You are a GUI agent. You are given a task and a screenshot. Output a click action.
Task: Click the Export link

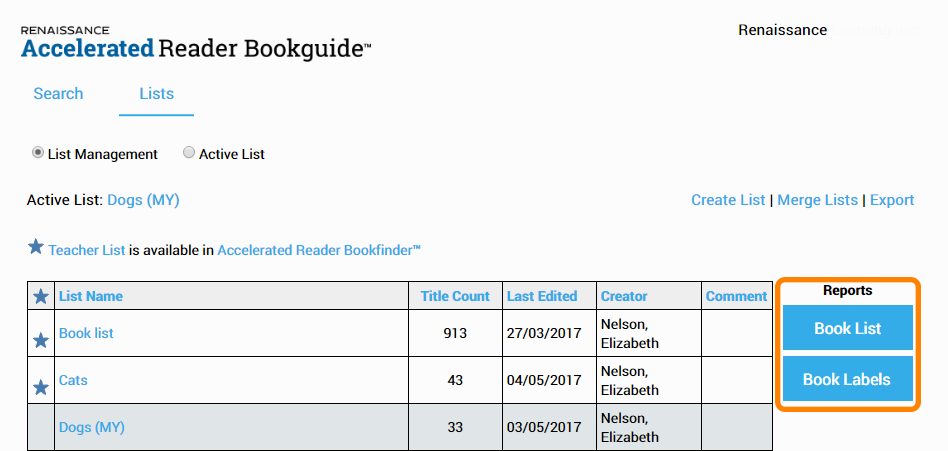click(892, 200)
